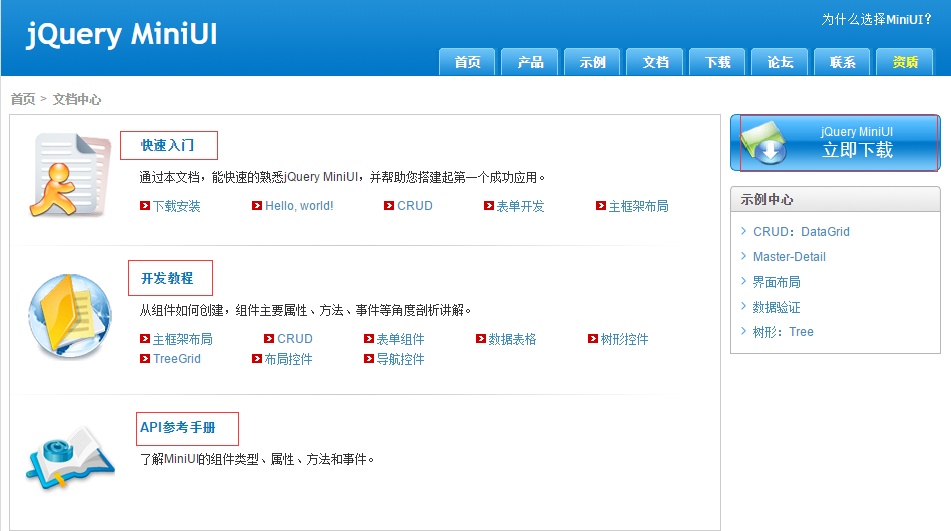Click the running-man document icon beside 快速入门
The height and width of the screenshot is (531, 951).
(x=70, y=175)
